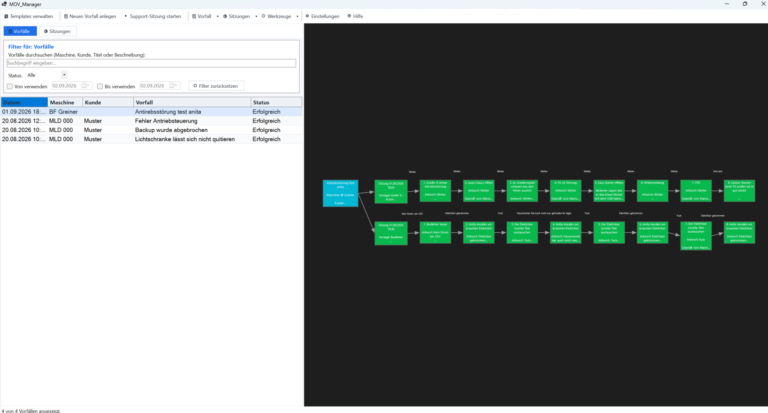Click the status text 4 von 4 Vorfällen angezeigt
This screenshot has width=768, height=413.
click(31, 411)
